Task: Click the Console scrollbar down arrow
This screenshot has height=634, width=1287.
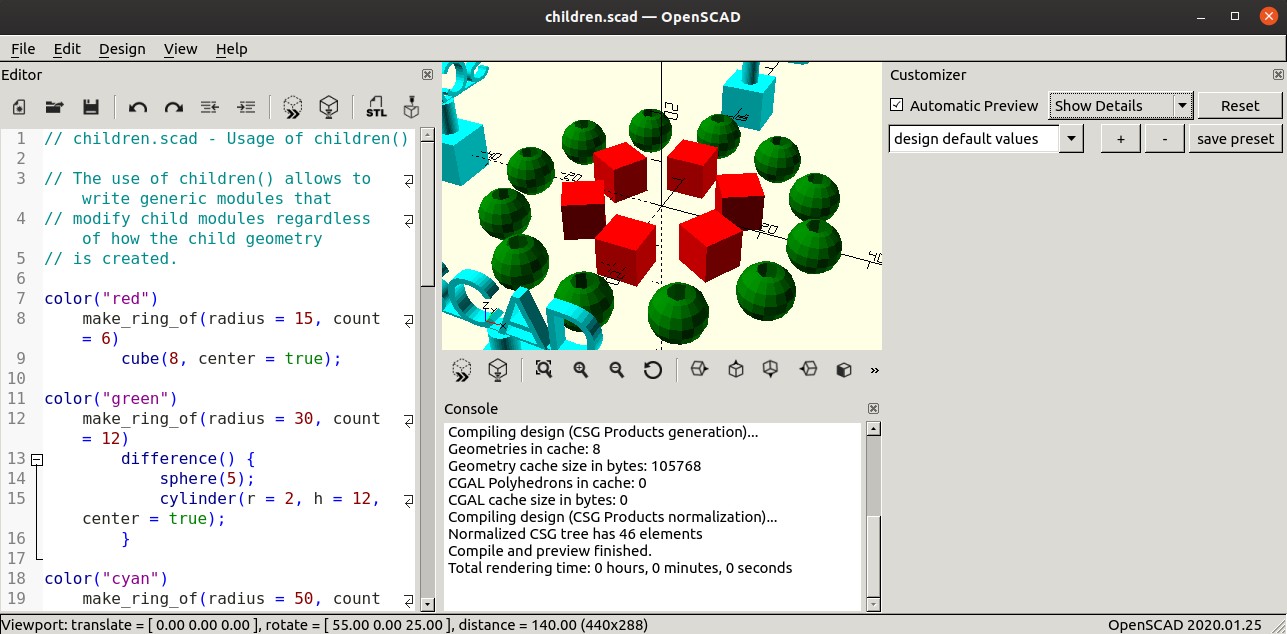Action: pos(873,603)
